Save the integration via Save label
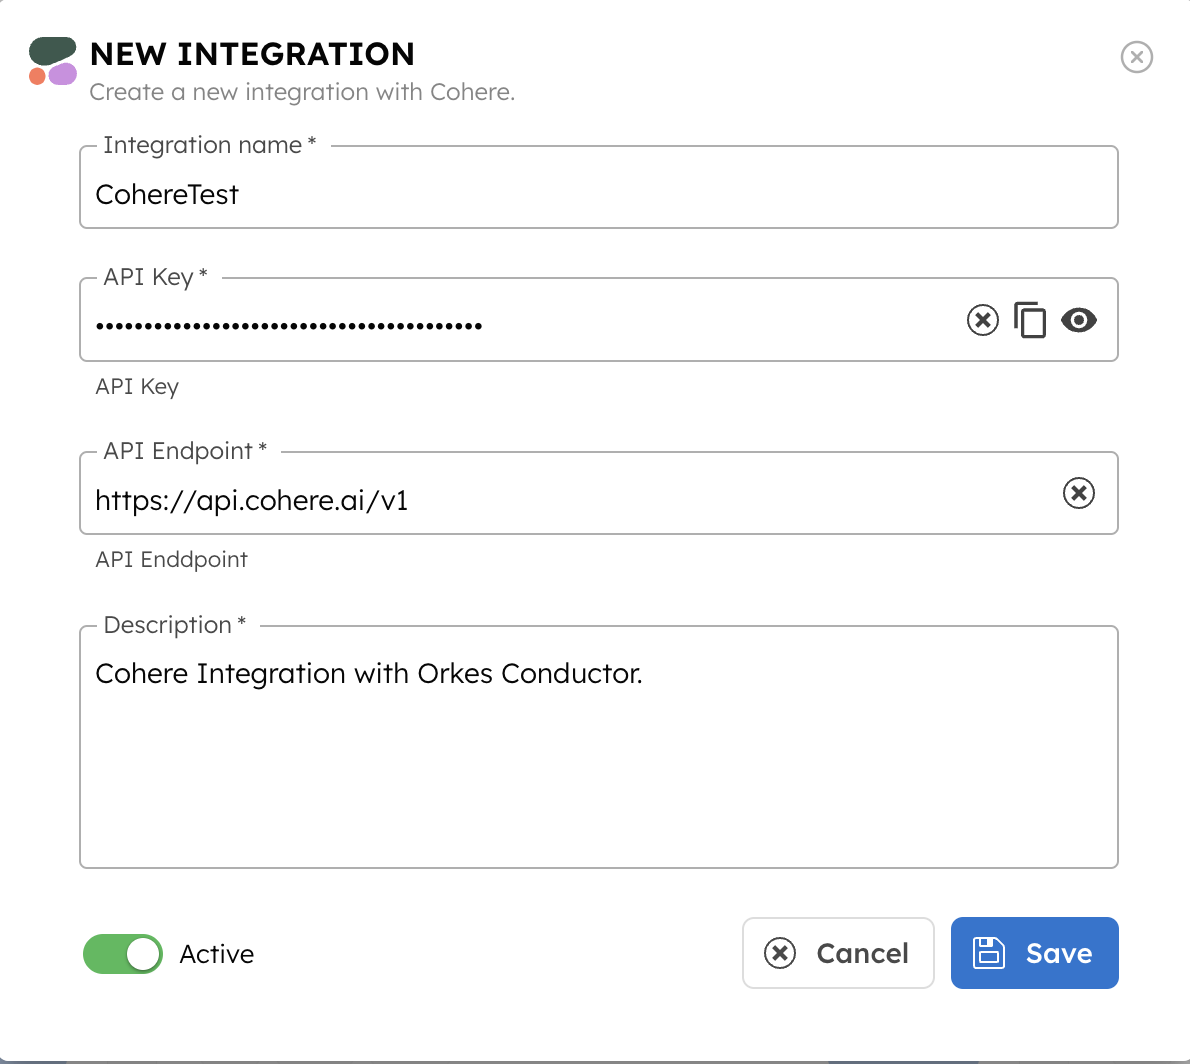 [x=1059, y=953]
